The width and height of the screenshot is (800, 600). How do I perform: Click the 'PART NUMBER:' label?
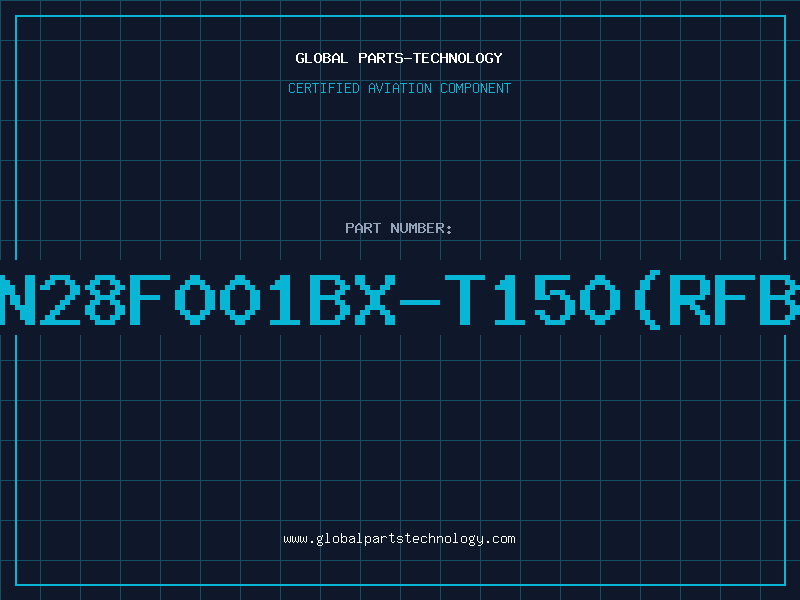pos(399,228)
